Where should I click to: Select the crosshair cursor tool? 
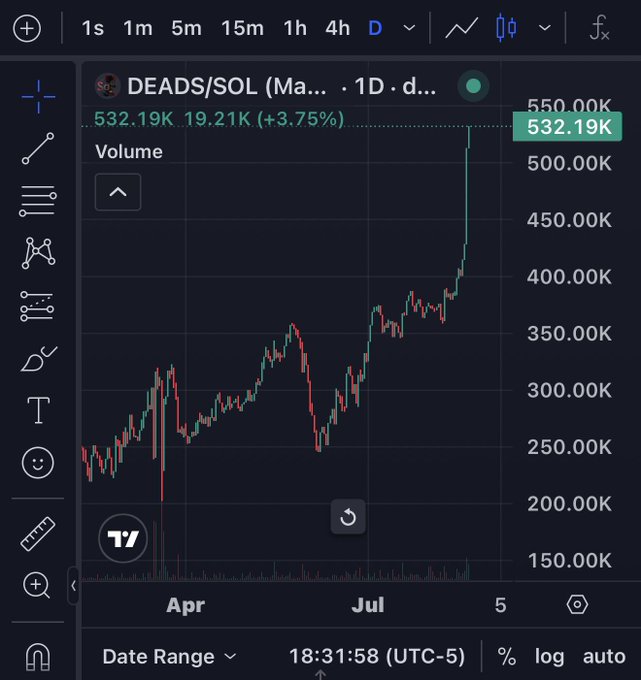coord(38,97)
